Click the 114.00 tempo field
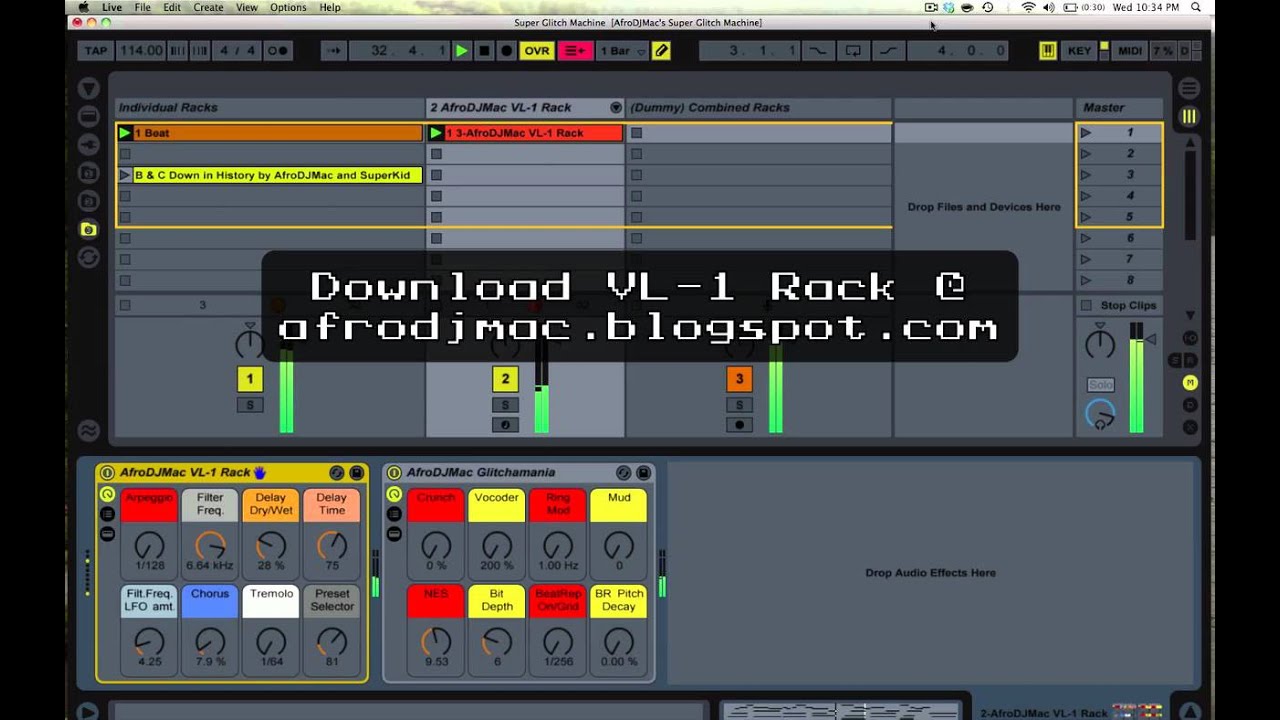 140,51
